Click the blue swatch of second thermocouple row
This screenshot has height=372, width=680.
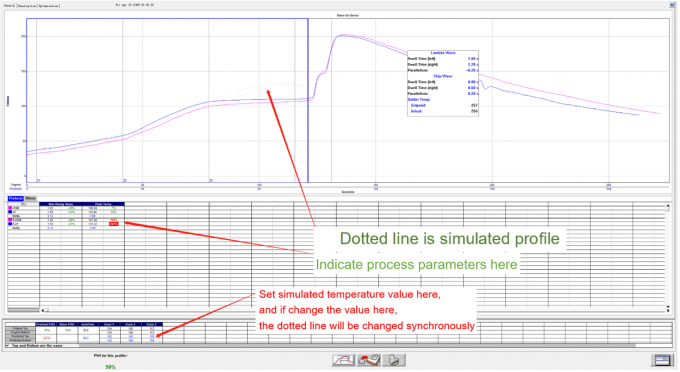coord(10,212)
